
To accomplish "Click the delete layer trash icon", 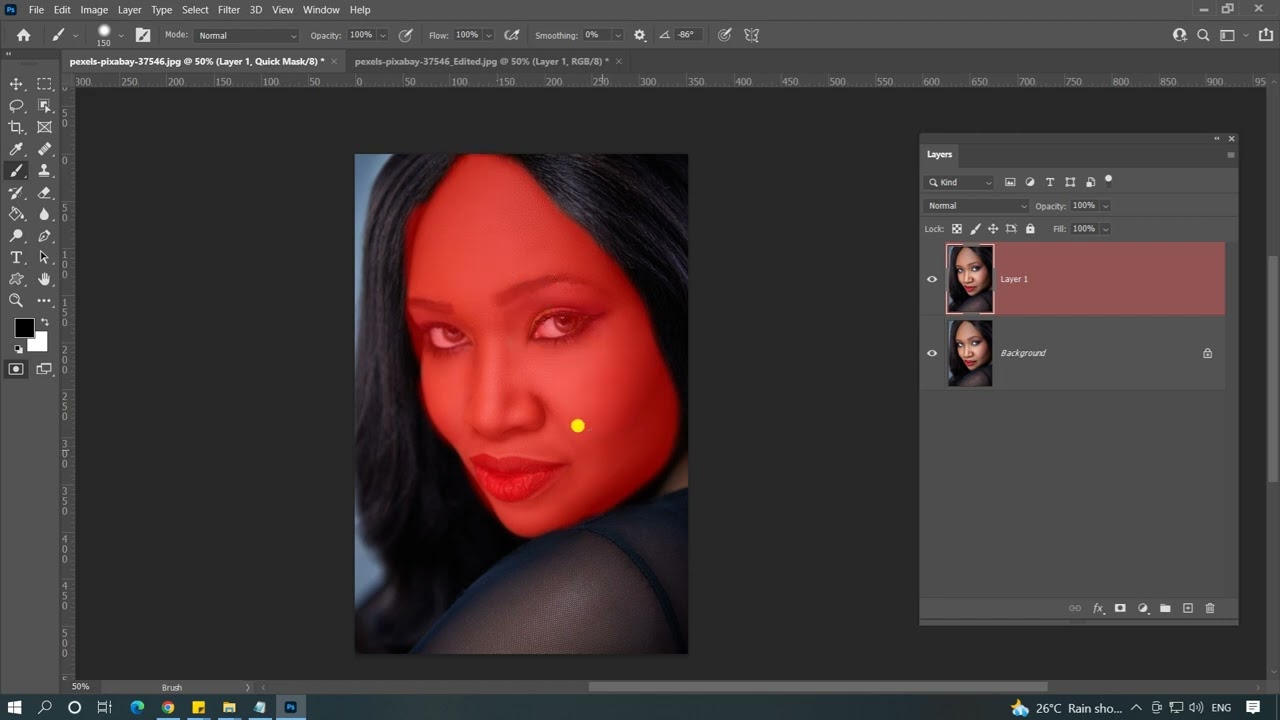I will pyautogui.click(x=1210, y=608).
